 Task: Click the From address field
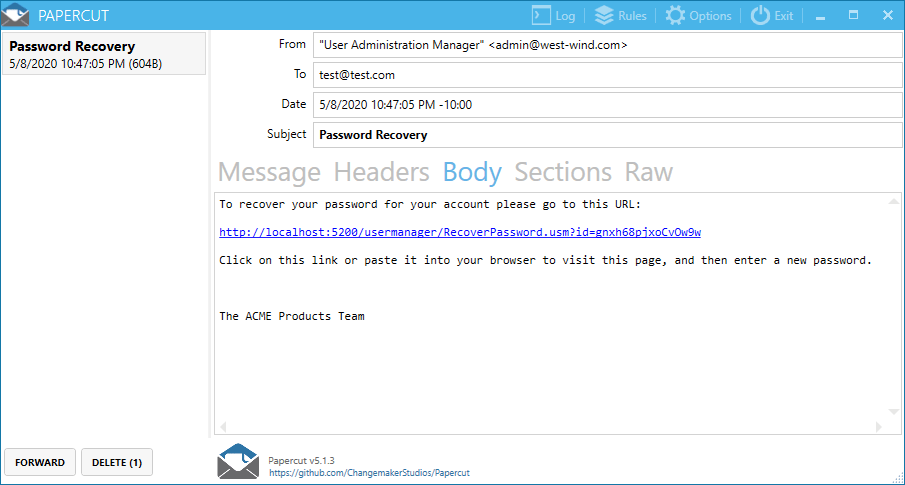(608, 45)
